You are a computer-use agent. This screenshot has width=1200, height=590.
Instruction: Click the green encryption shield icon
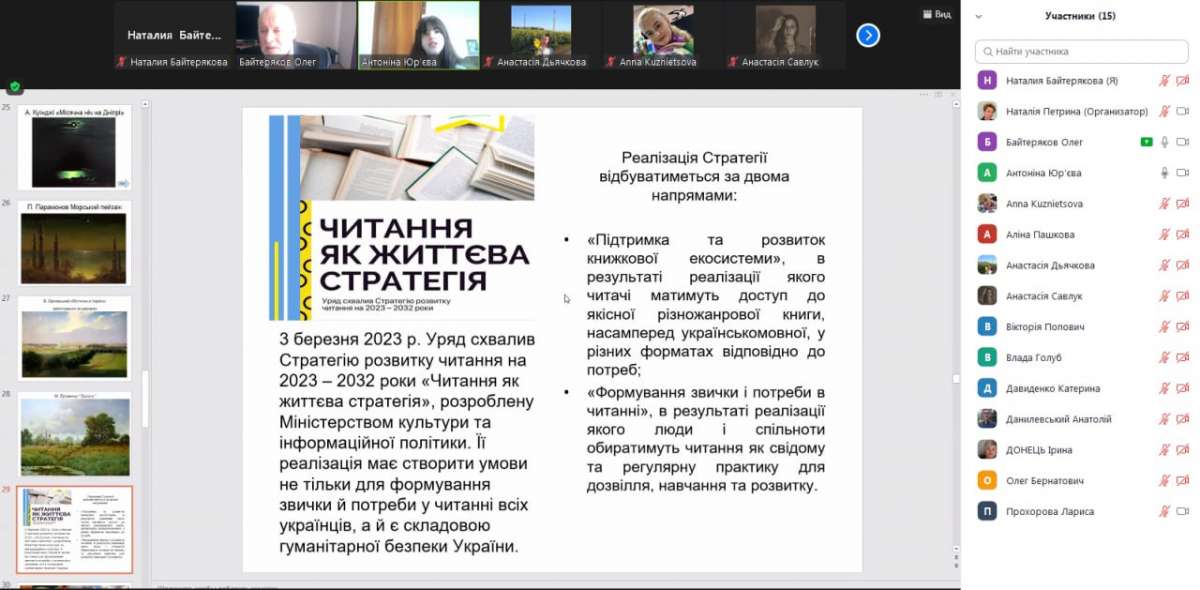pos(14,87)
